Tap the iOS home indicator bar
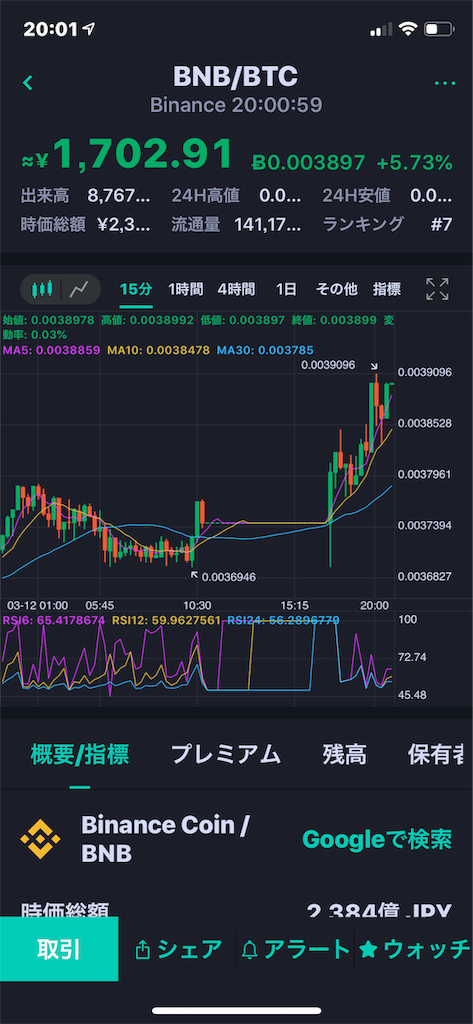 pos(236,1011)
